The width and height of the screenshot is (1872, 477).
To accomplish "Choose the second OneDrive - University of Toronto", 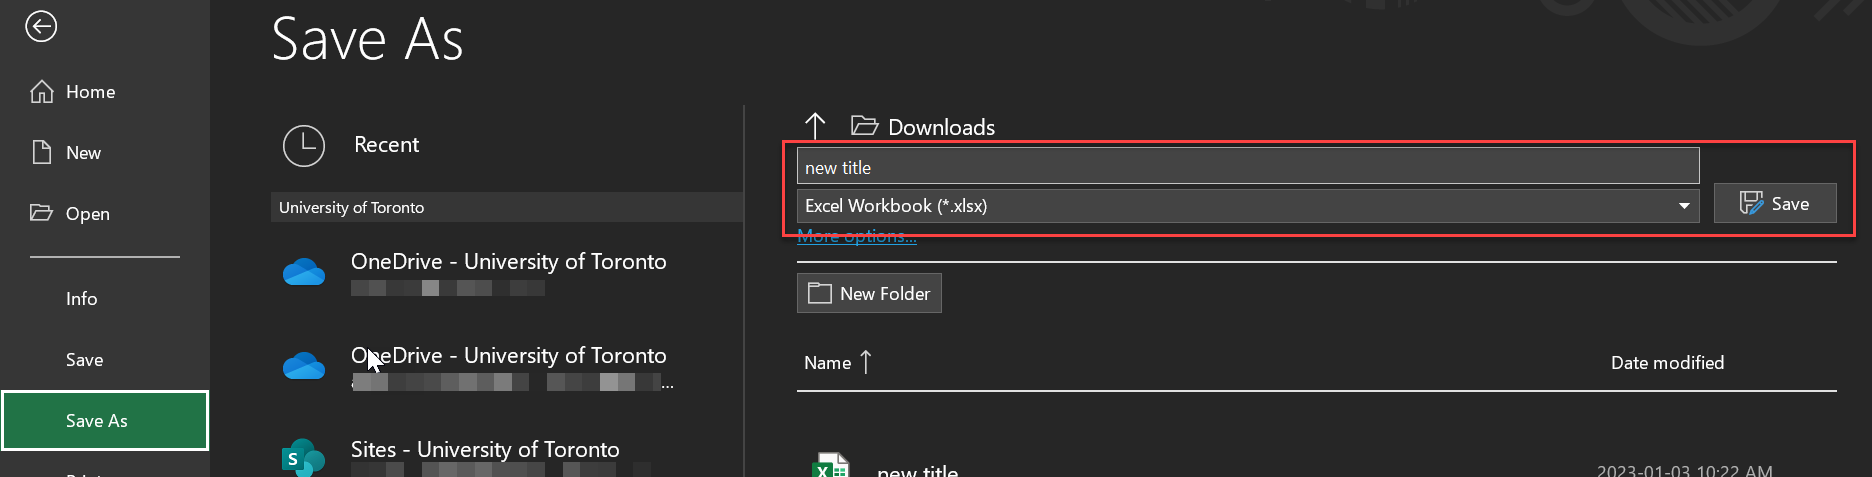I will [x=508, y=357].
